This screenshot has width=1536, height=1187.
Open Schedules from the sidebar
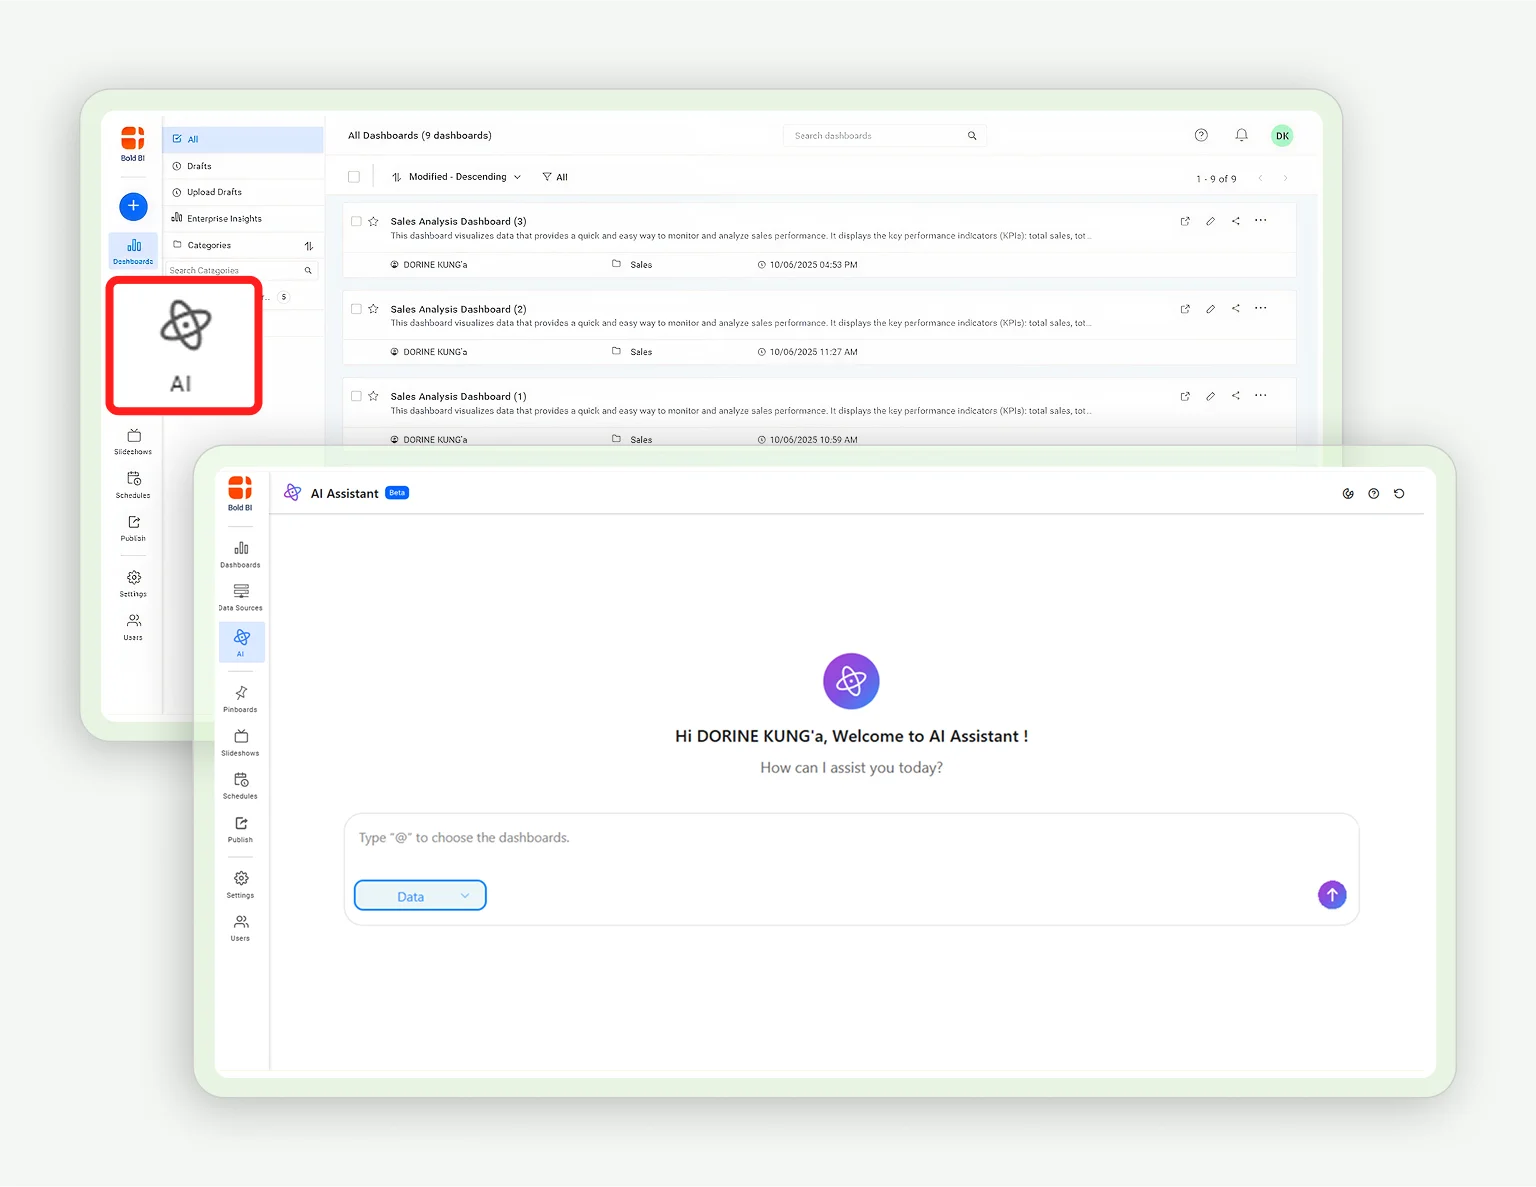[240, 784]
